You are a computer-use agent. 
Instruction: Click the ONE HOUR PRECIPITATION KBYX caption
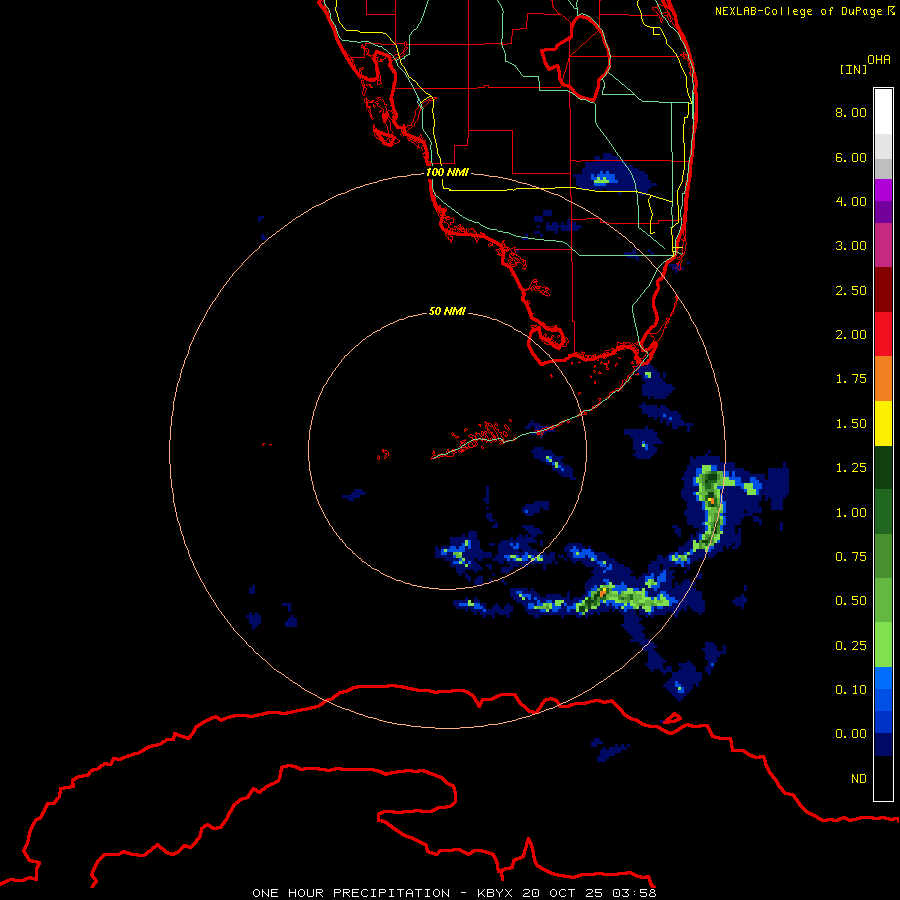click(454, 893)
